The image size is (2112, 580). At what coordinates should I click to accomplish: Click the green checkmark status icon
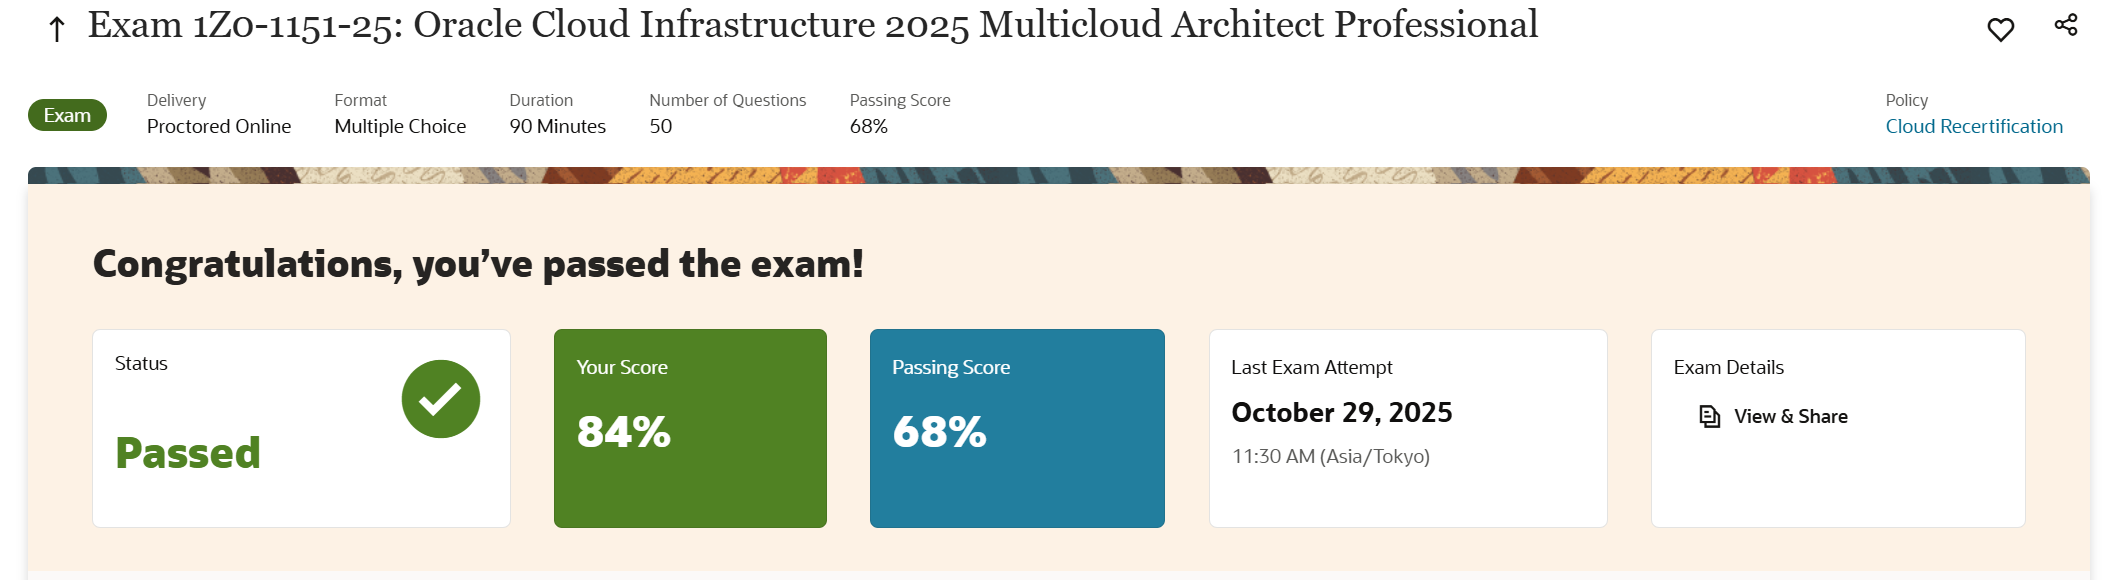point(440,399)
